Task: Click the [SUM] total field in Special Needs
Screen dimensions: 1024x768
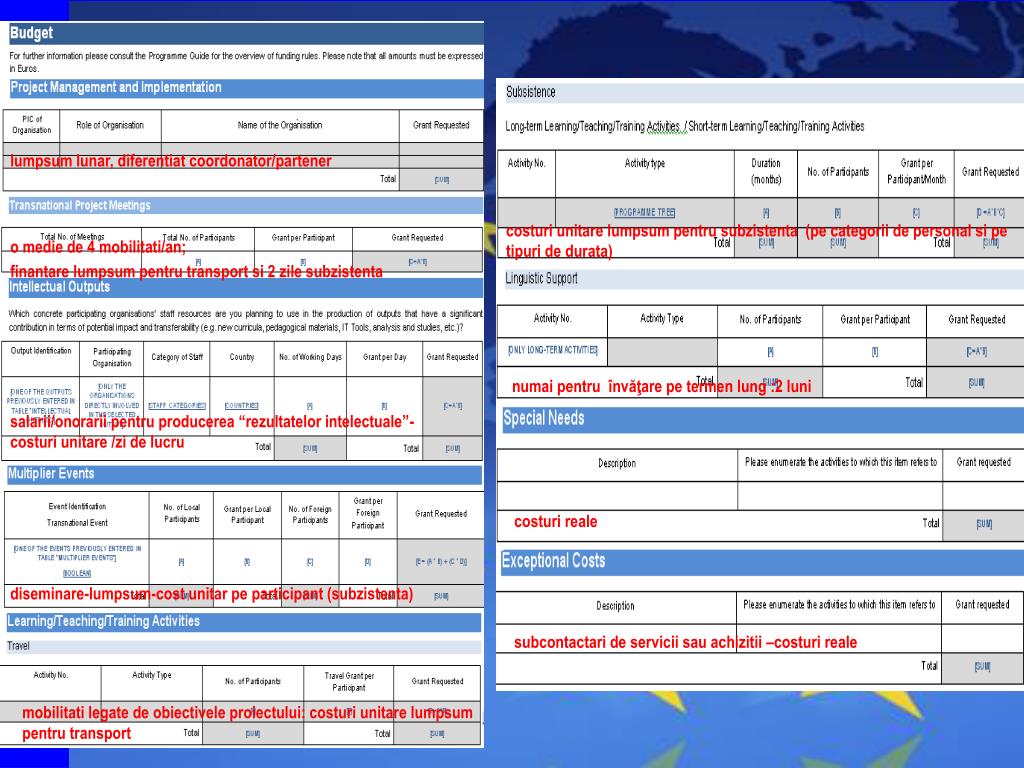Action: [x=984, y=524]
